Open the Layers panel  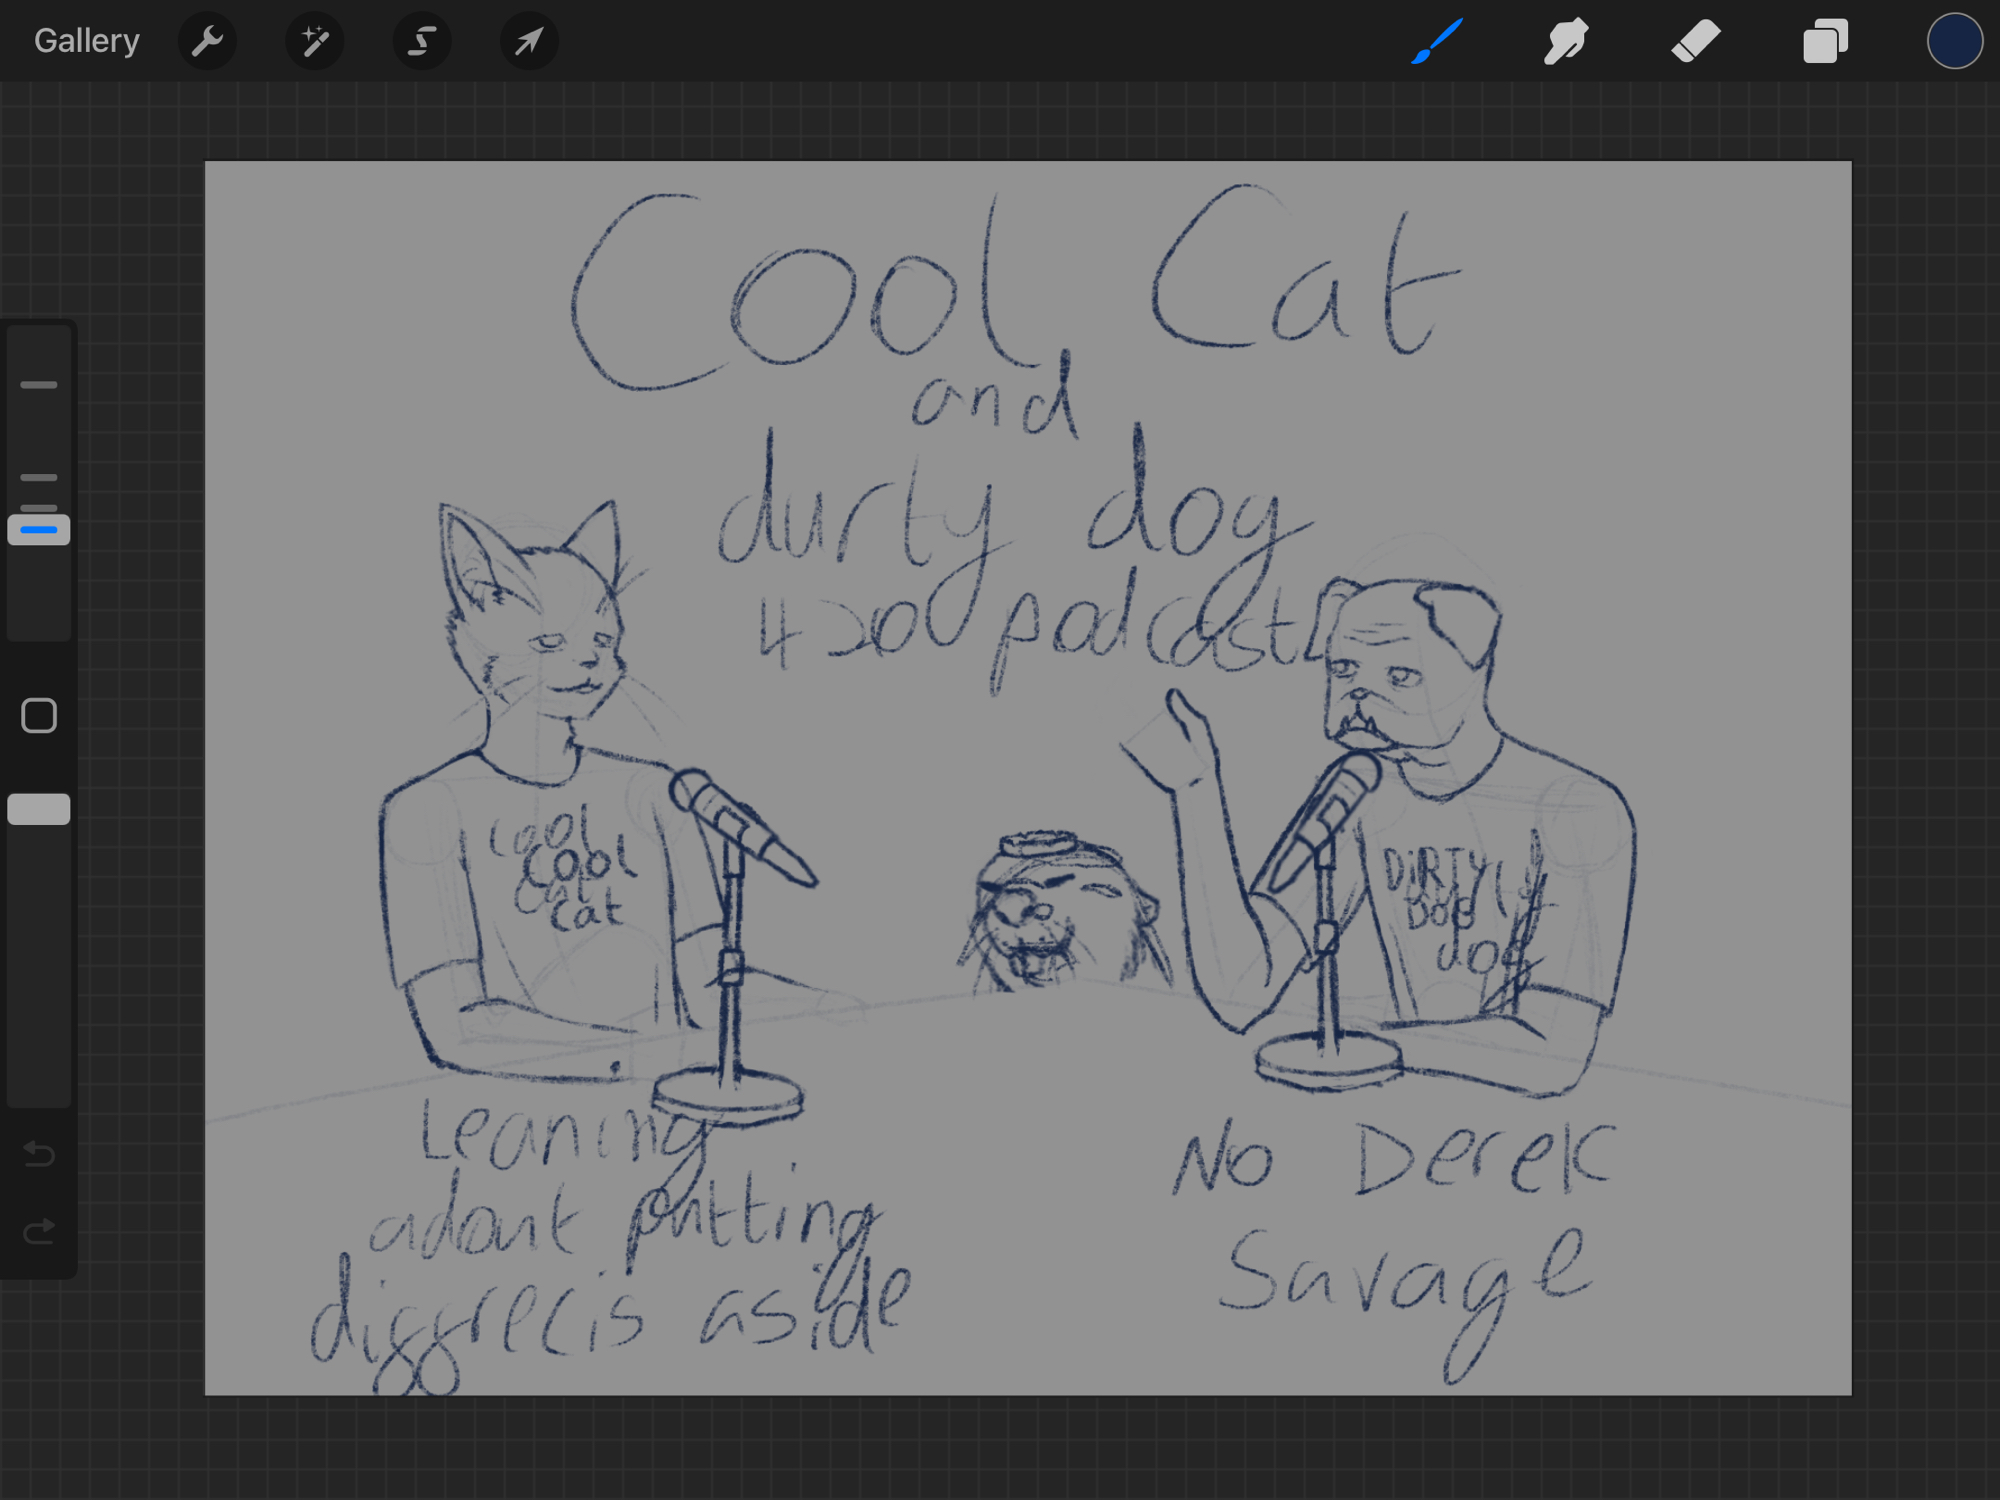[x=1825, y=41]
